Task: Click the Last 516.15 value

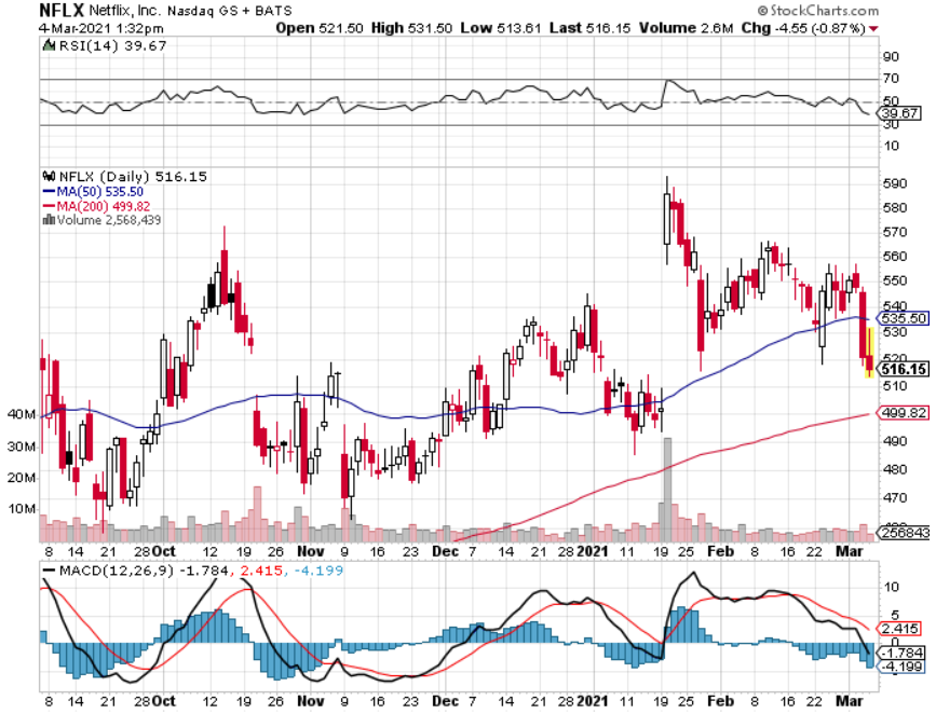Action: 590,28
